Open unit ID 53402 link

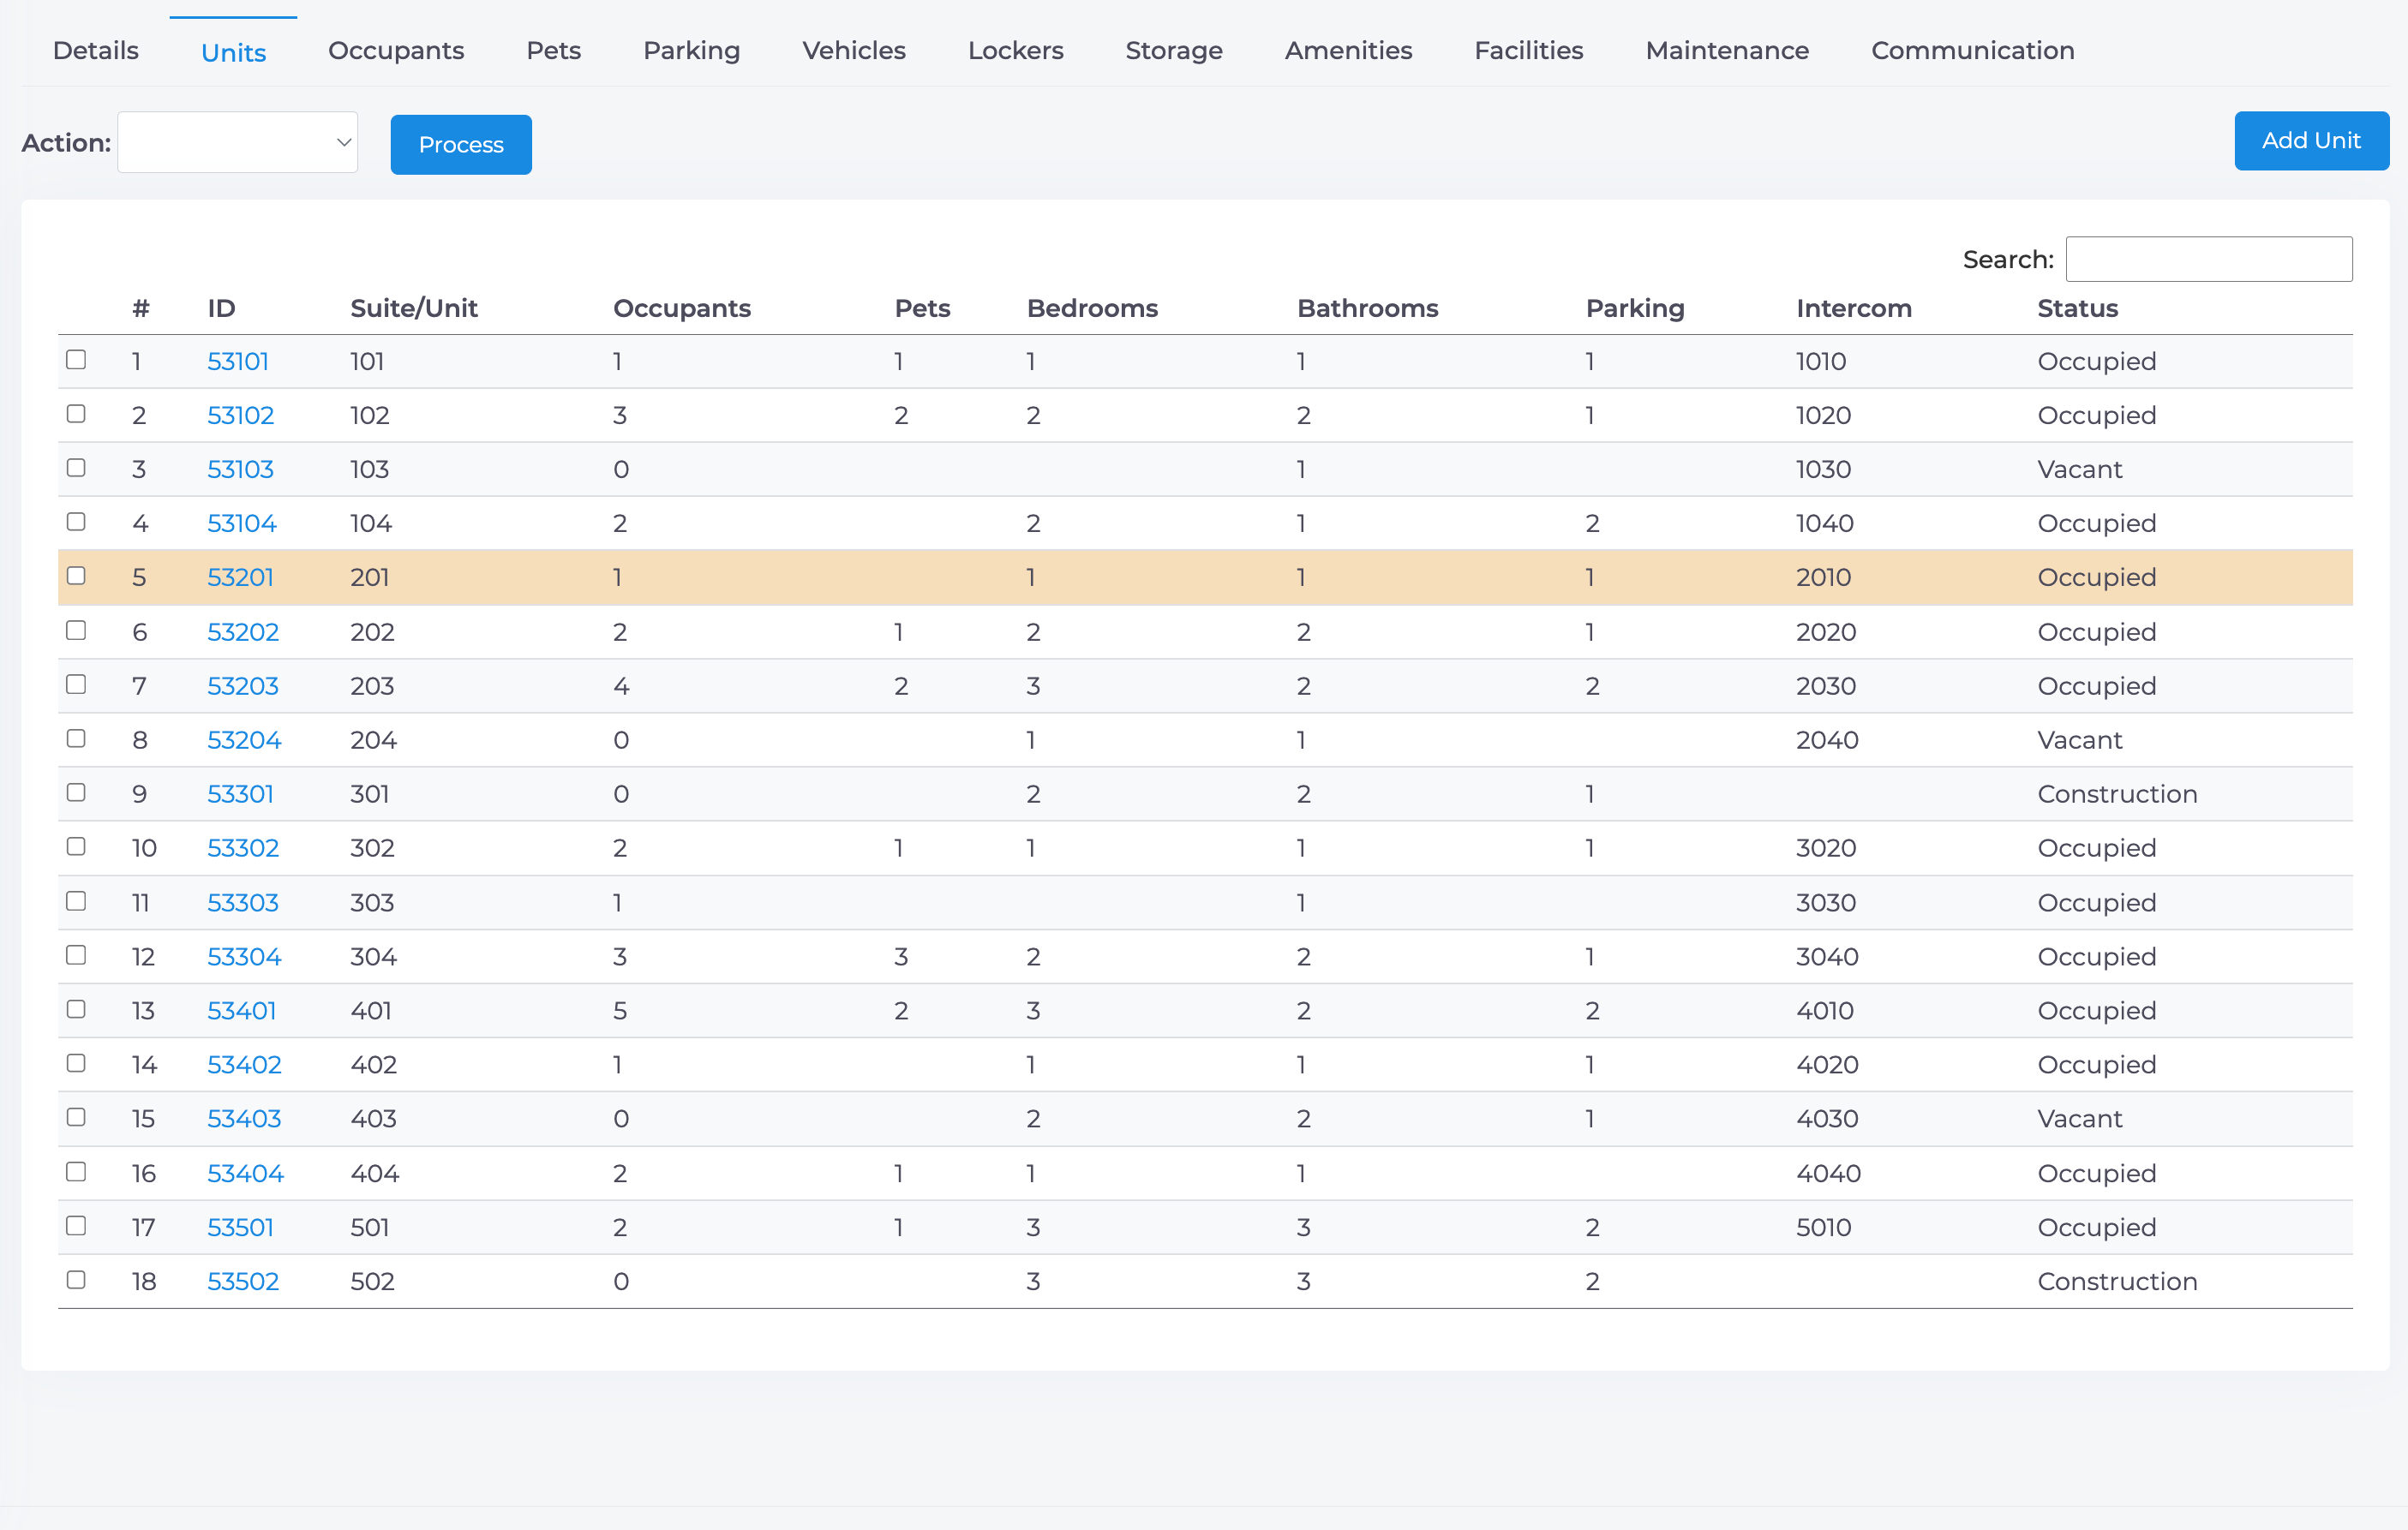[244, 1064]
